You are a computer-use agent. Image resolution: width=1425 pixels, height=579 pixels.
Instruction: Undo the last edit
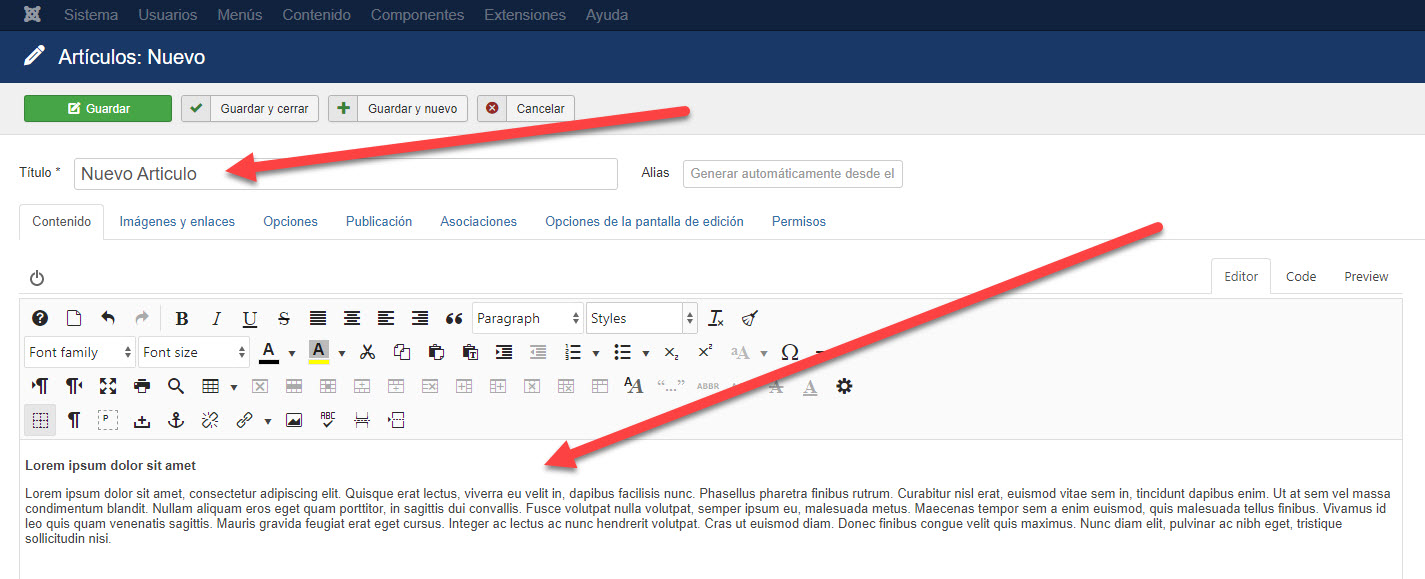pyautogui.click(x=108, y=318)
